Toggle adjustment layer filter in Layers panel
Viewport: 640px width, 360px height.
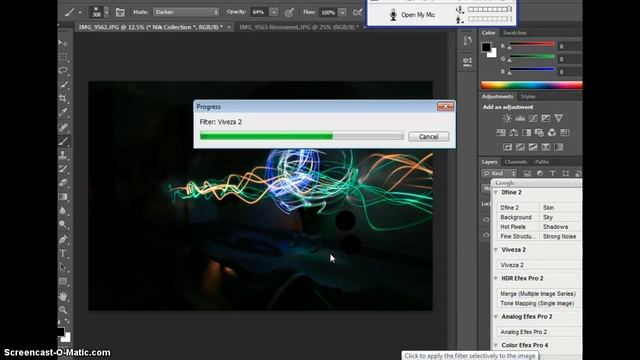pos(540,173)
